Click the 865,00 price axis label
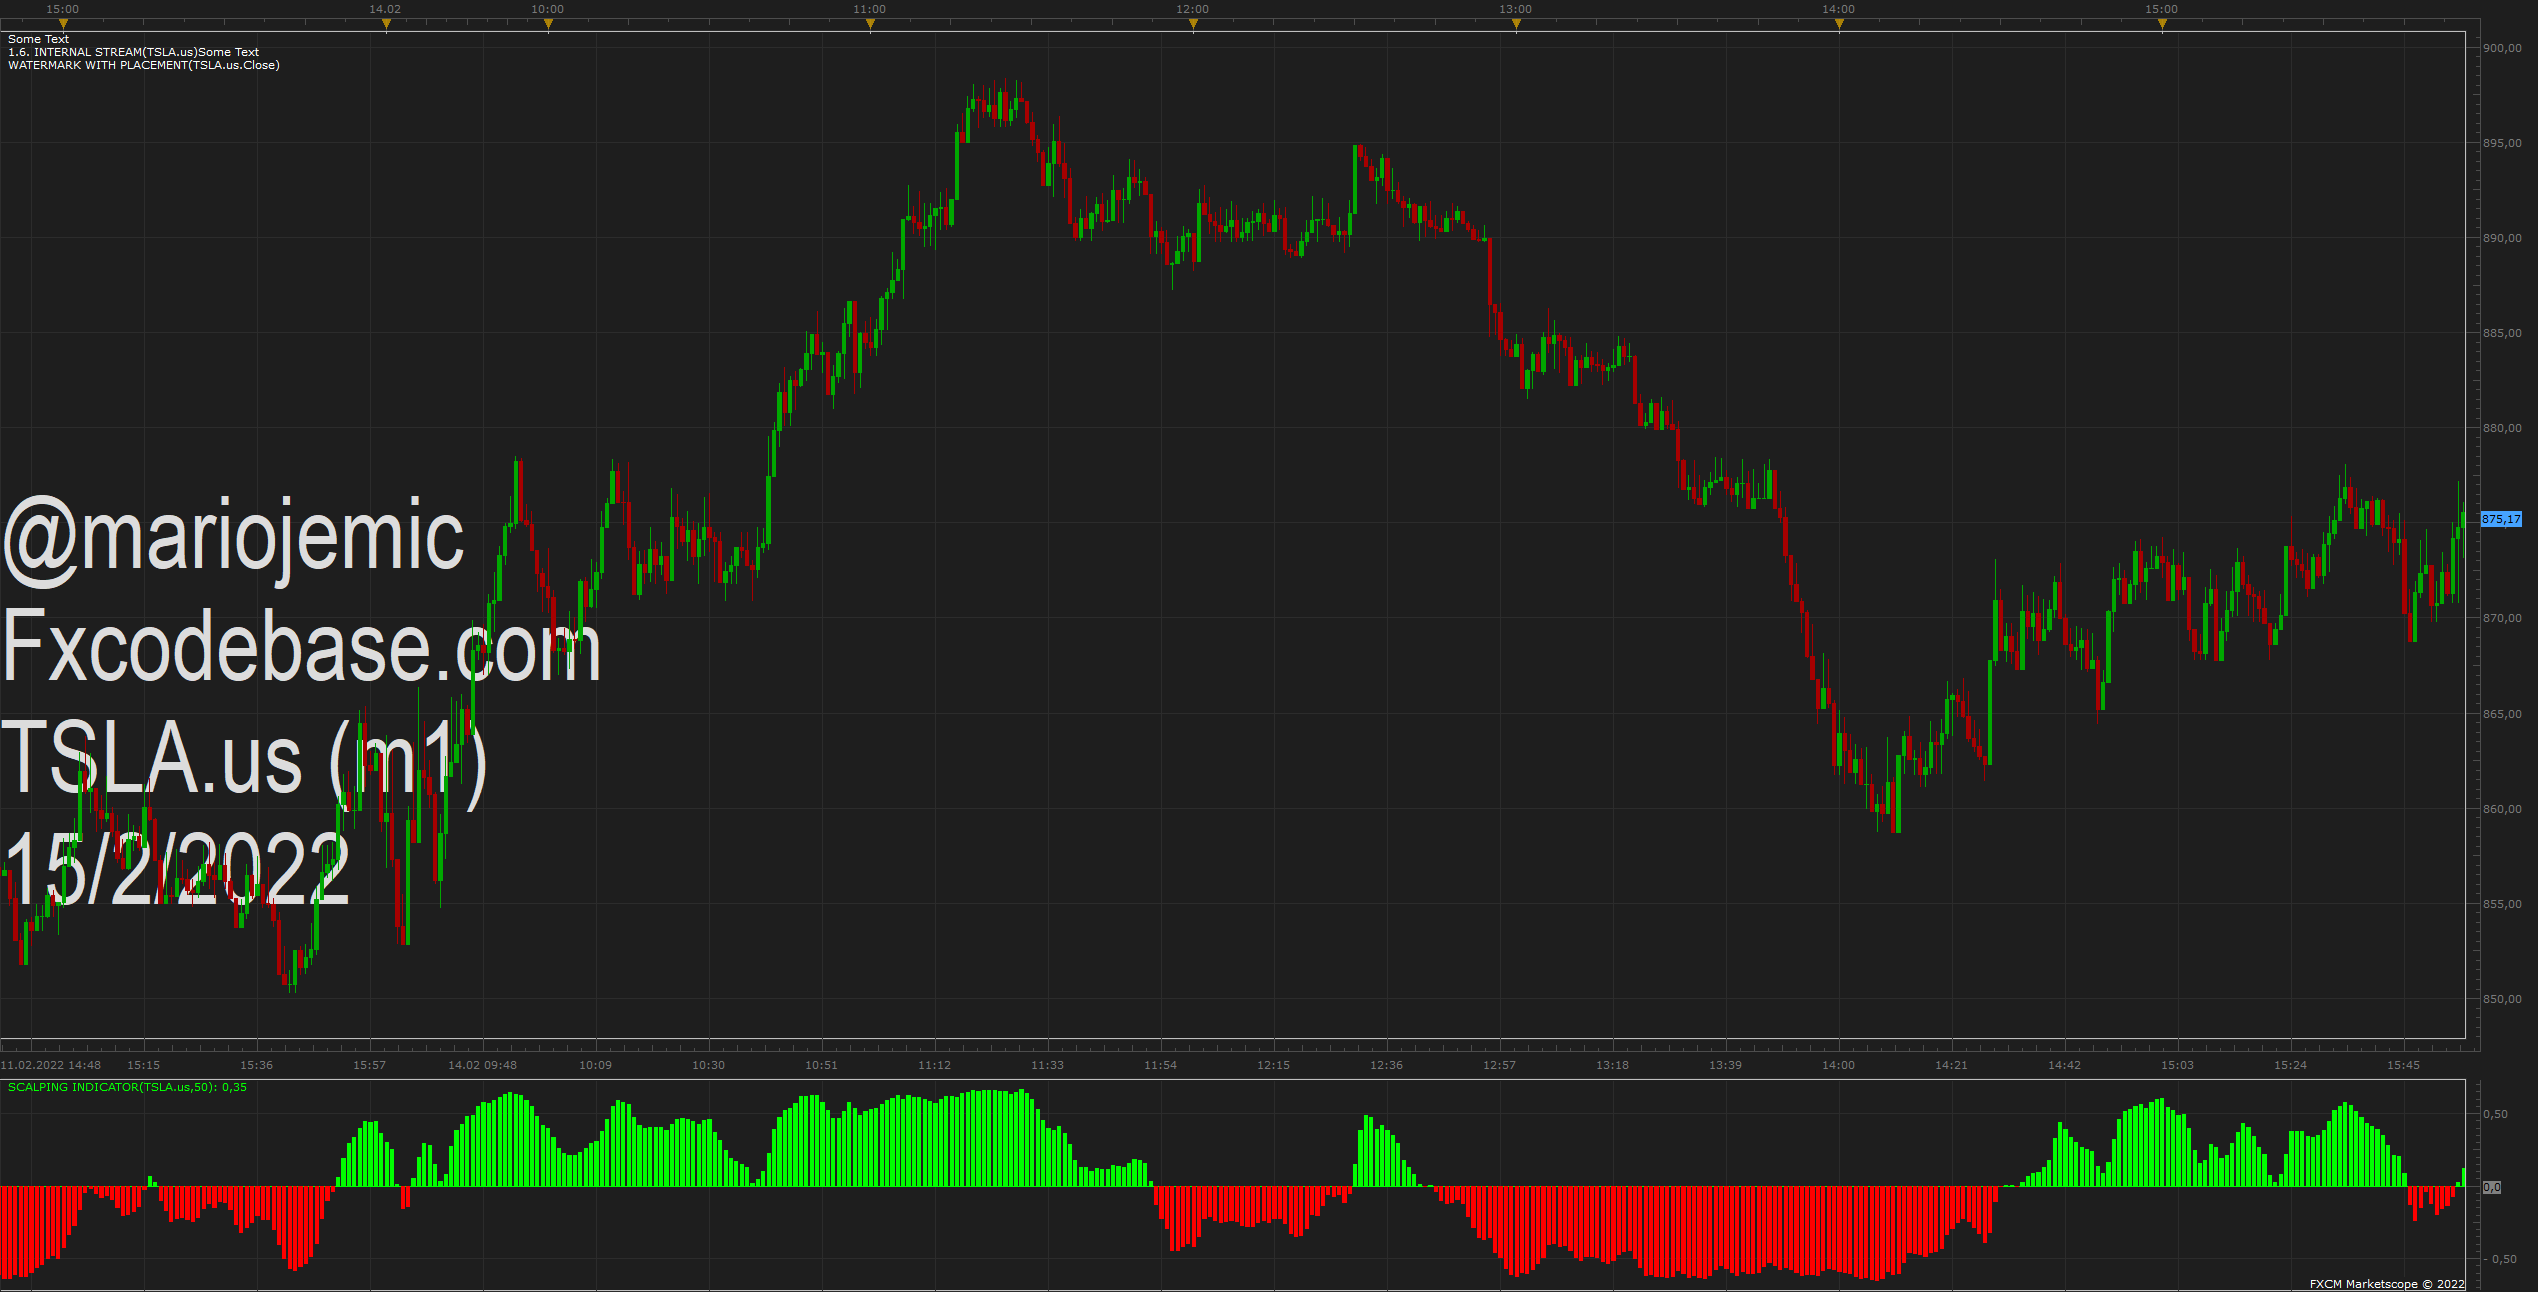This screenshot has width=2538, height=1292. click(x=2502, y=714)
